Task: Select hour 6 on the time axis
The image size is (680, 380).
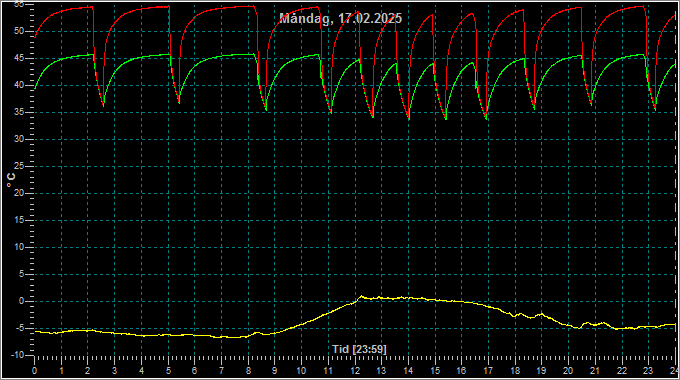Action: 195,371
